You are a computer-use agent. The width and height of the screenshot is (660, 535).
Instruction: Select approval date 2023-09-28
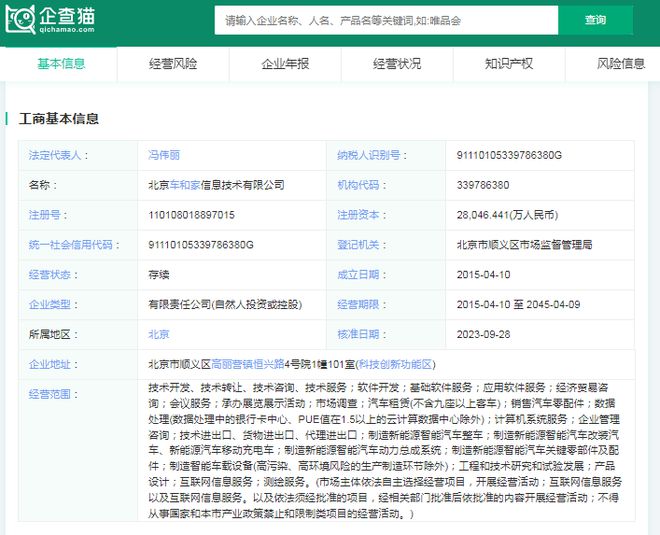point(483,335)
